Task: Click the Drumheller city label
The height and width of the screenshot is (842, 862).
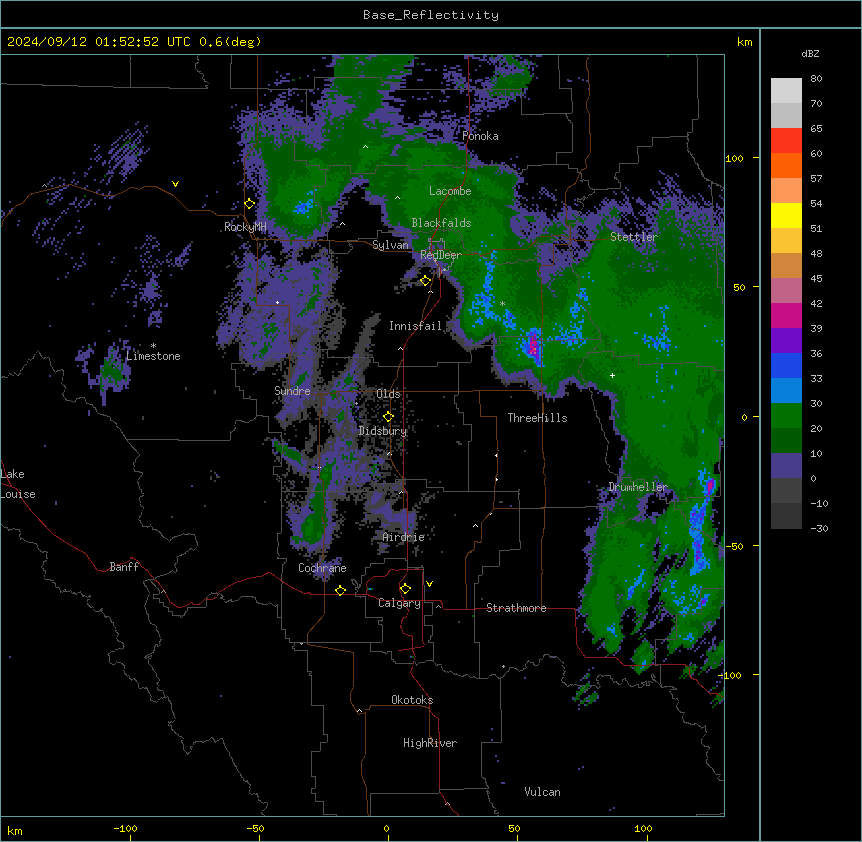Action: coord(638,486)
